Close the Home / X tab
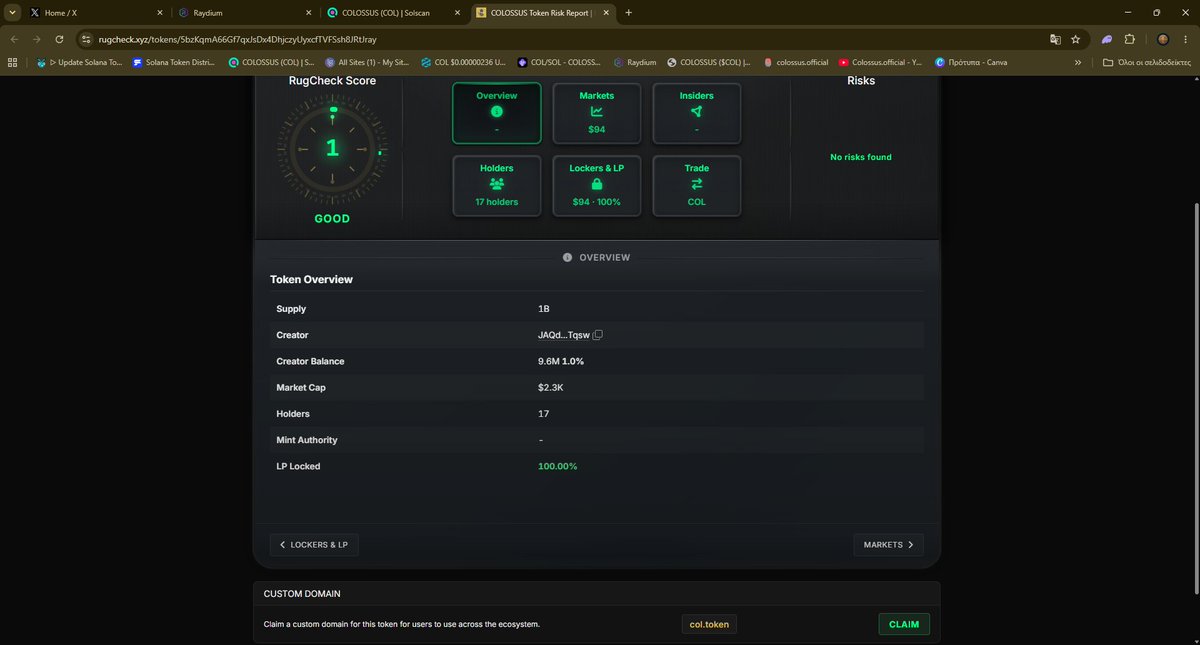 pyautogui.click(x=159, y=12)
